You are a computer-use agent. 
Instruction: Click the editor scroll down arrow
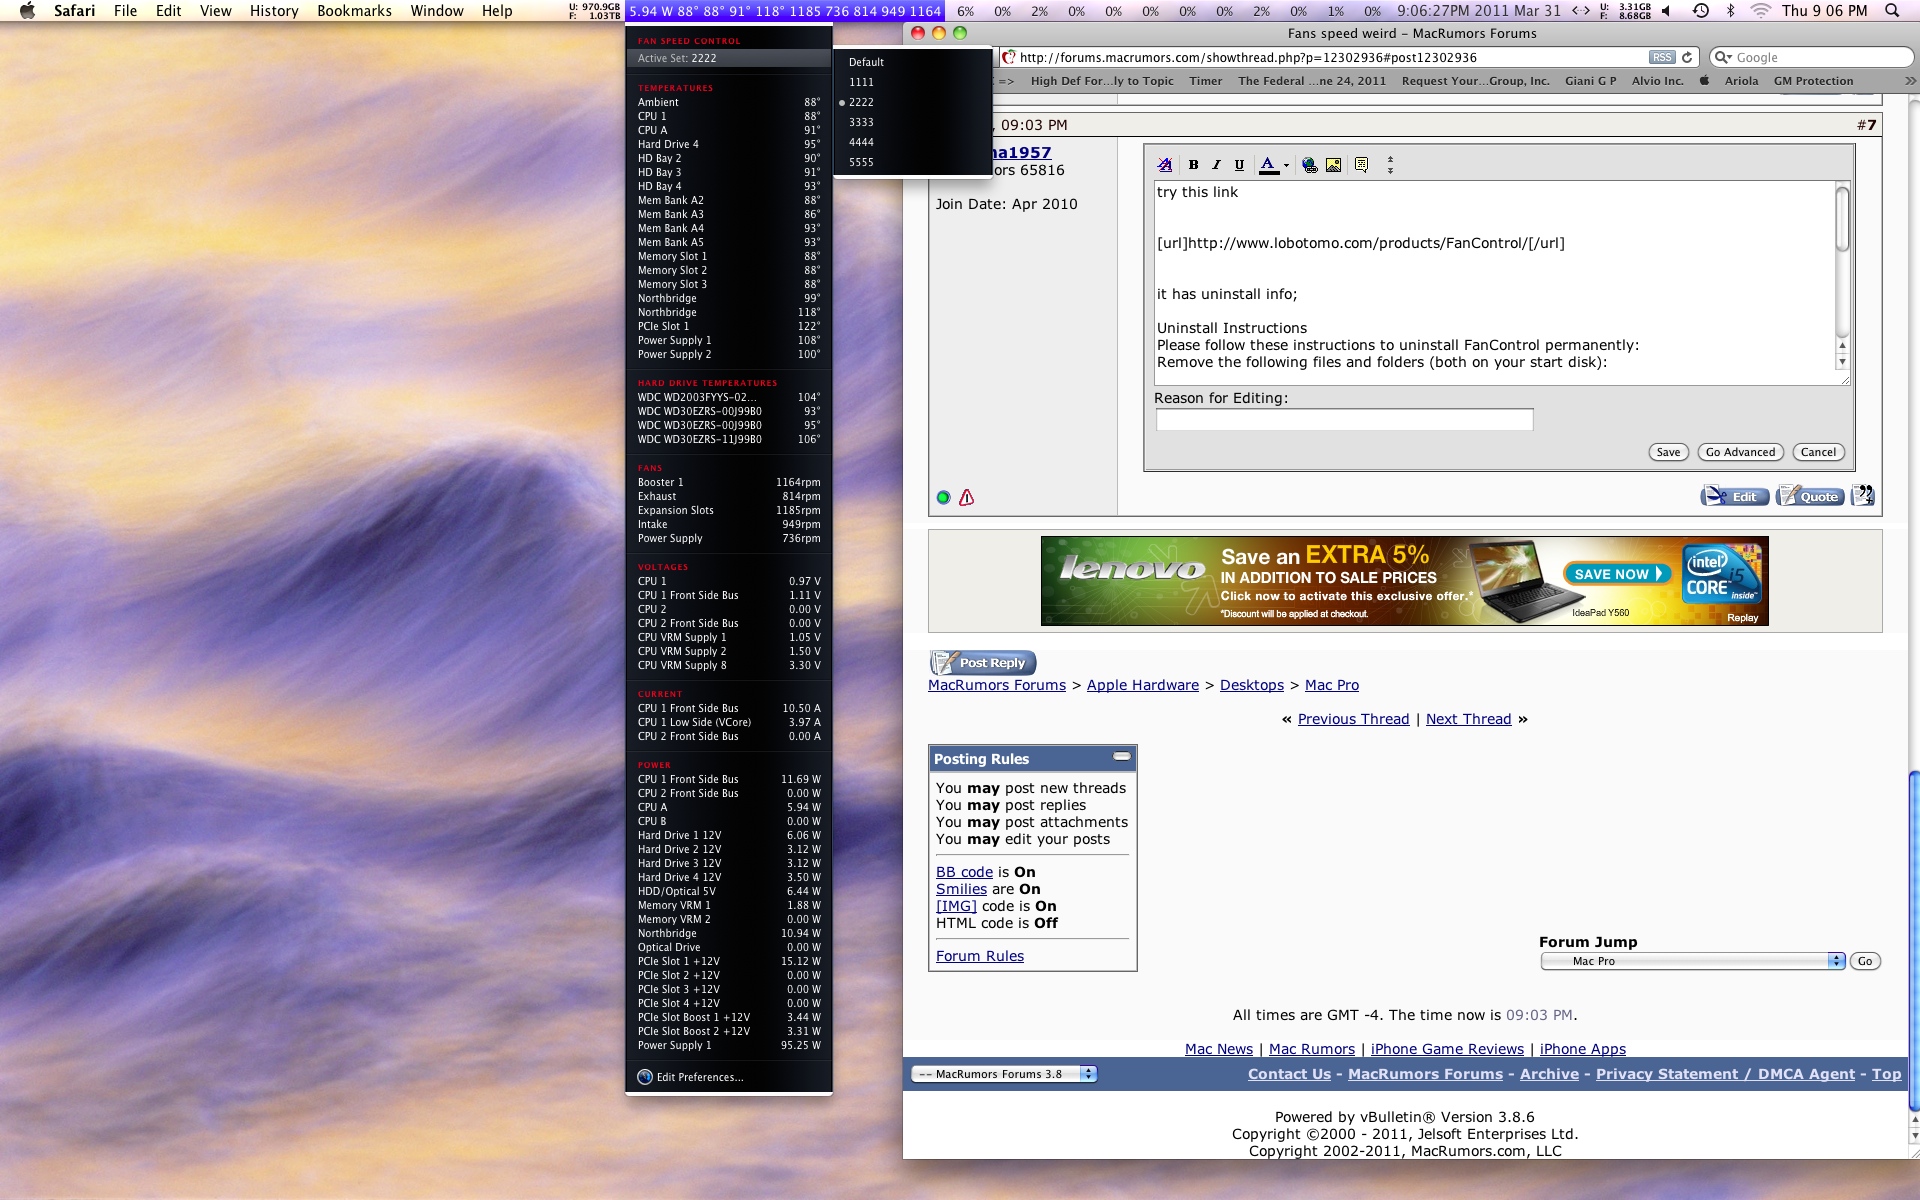(x=1842, y=361)
